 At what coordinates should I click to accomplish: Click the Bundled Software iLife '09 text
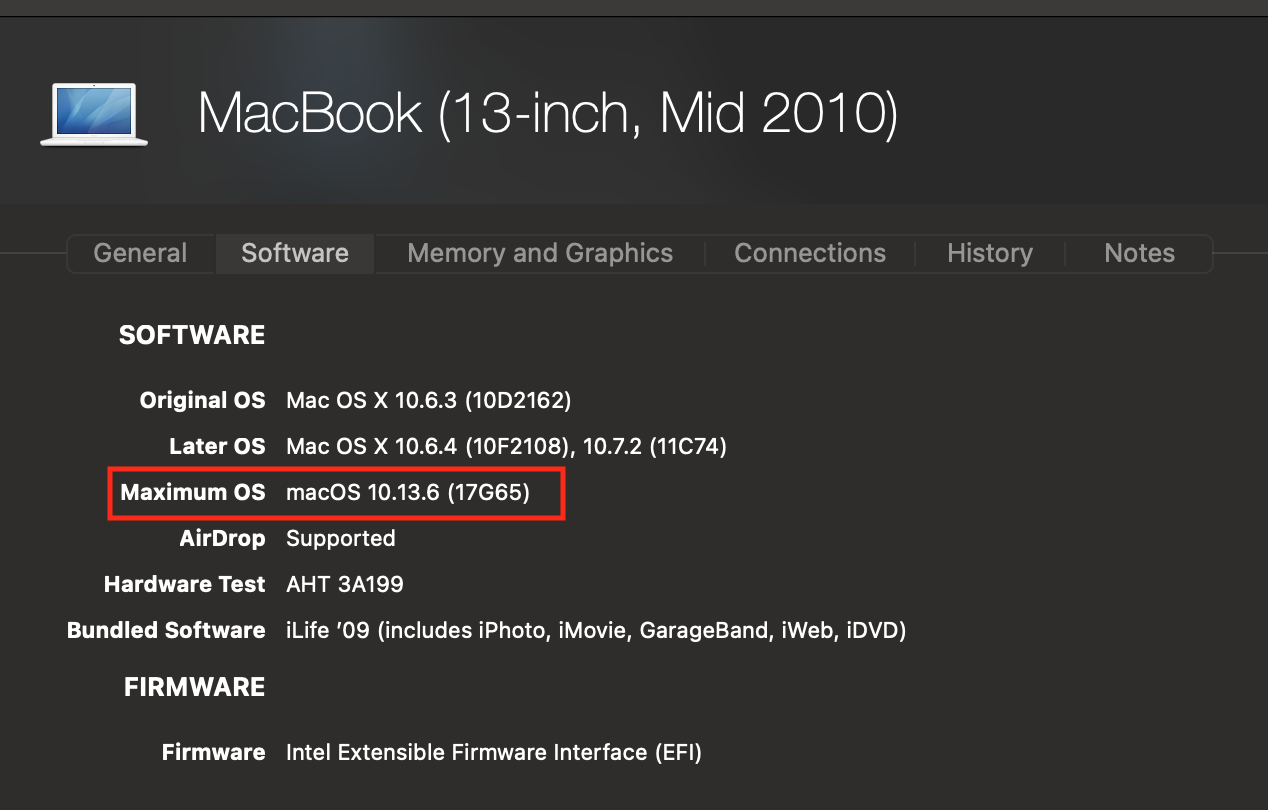[x=596, y=630]
